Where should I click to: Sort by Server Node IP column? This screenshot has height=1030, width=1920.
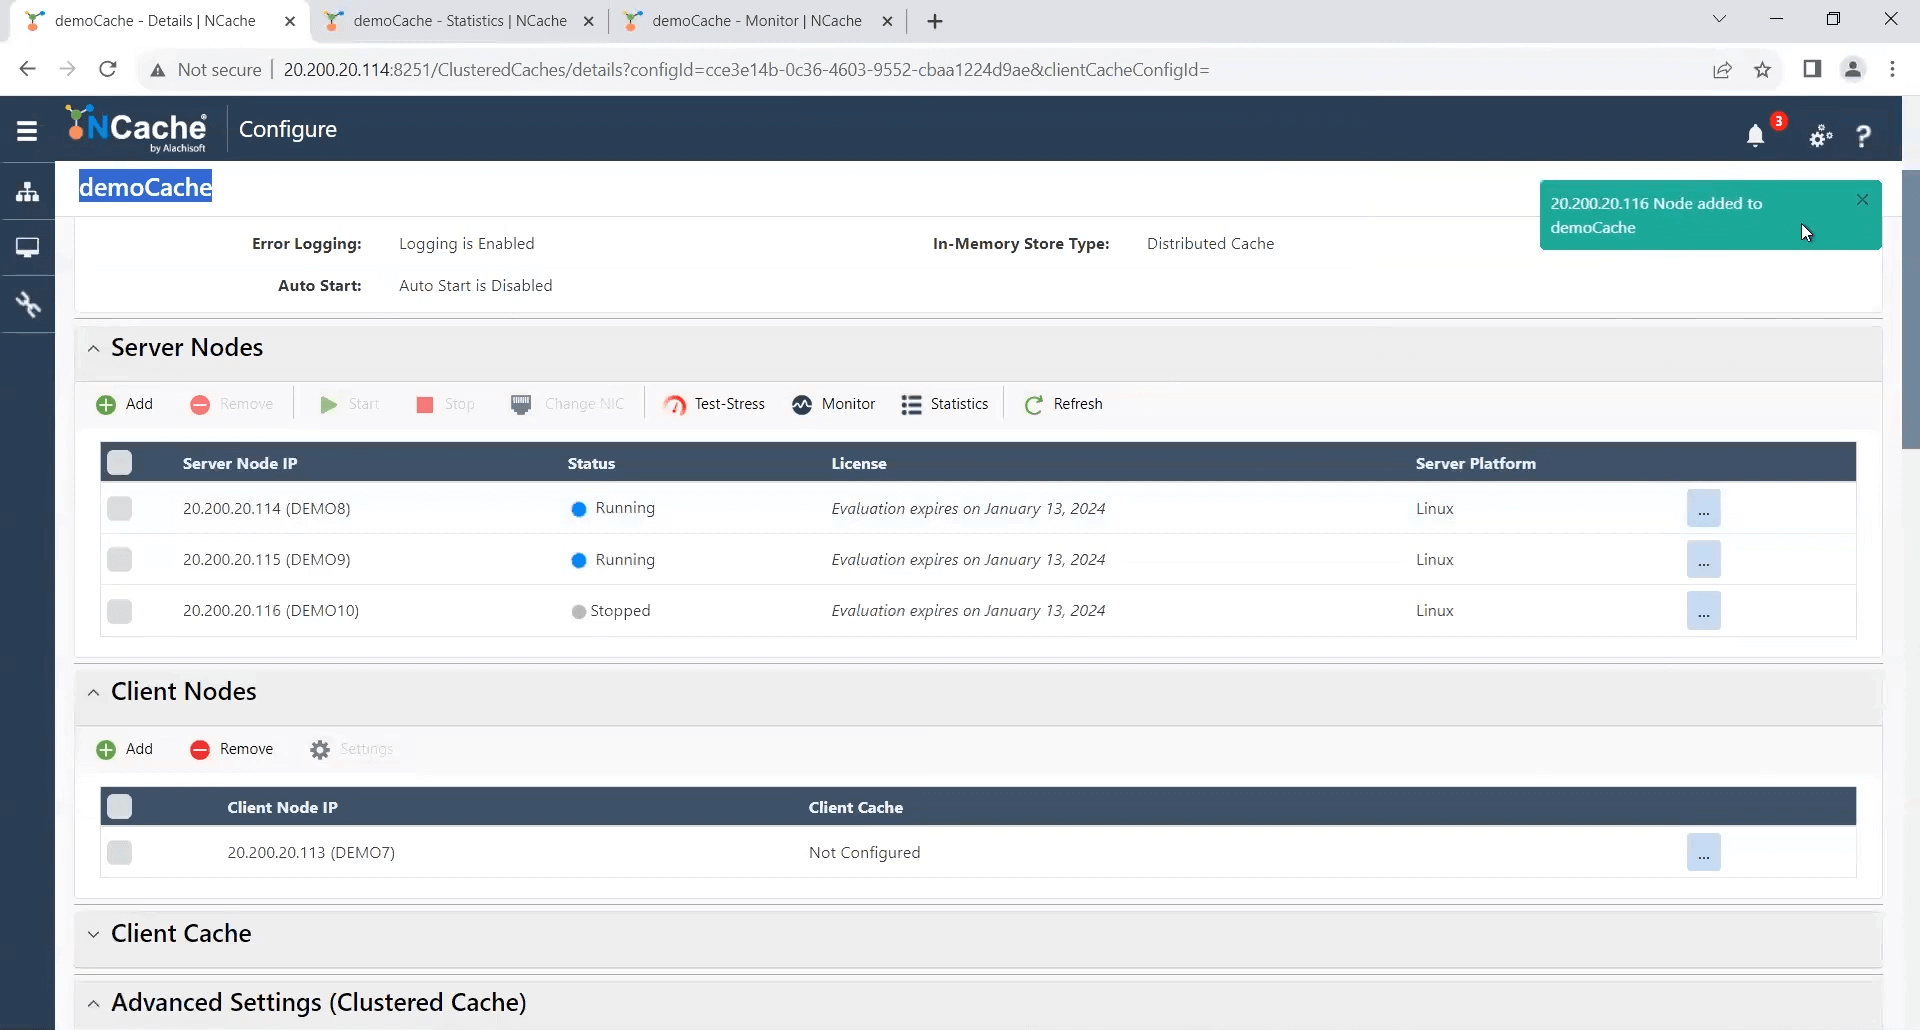pyautogui.click(x=240, y=463)
